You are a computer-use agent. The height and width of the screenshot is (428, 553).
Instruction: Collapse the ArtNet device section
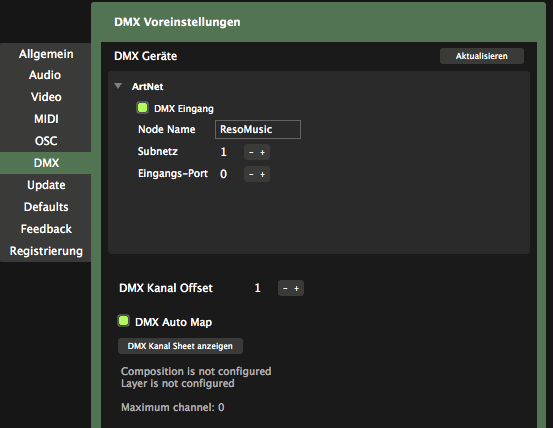118,86
